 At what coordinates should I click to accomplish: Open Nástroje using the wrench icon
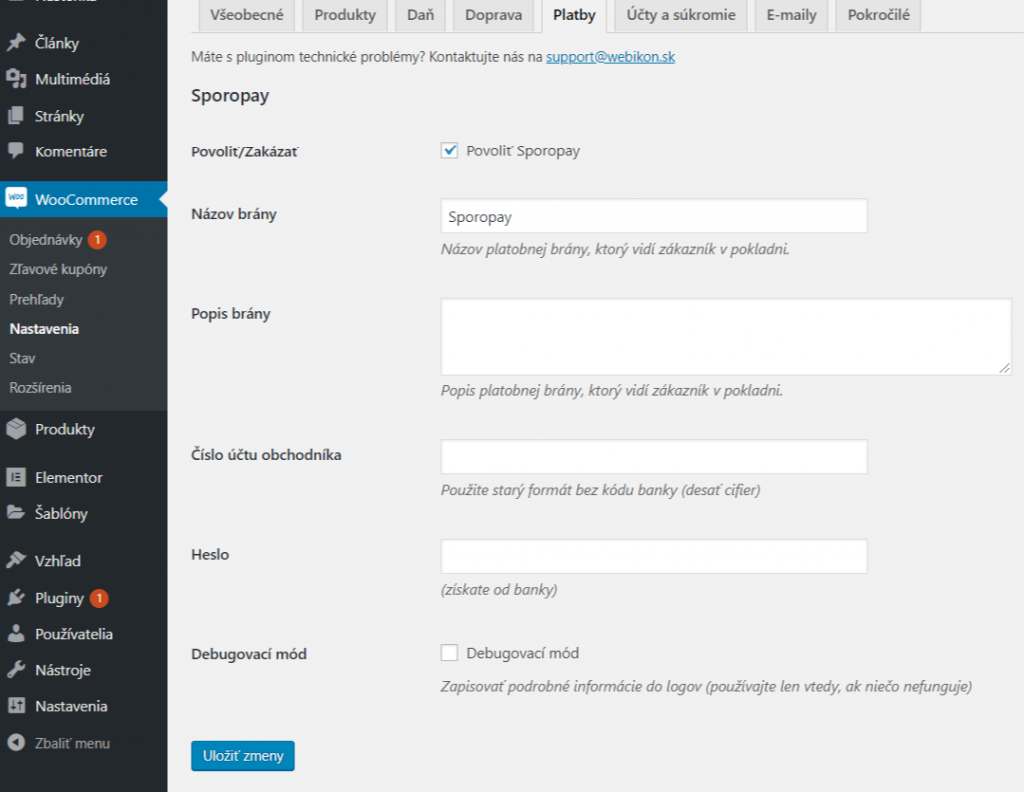[14, 669]
